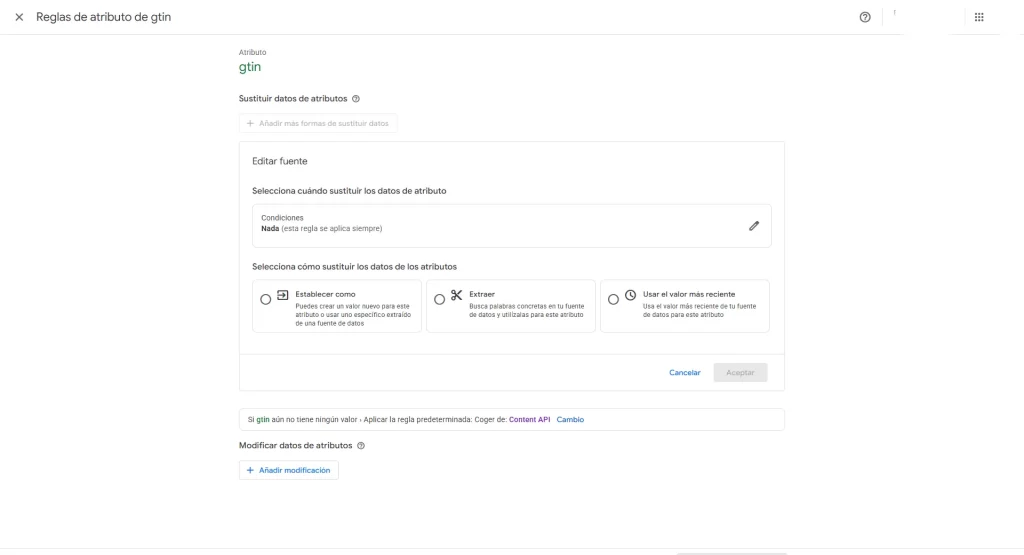
Task: Close the gtin attribute rules page
Action: [19, 17]
